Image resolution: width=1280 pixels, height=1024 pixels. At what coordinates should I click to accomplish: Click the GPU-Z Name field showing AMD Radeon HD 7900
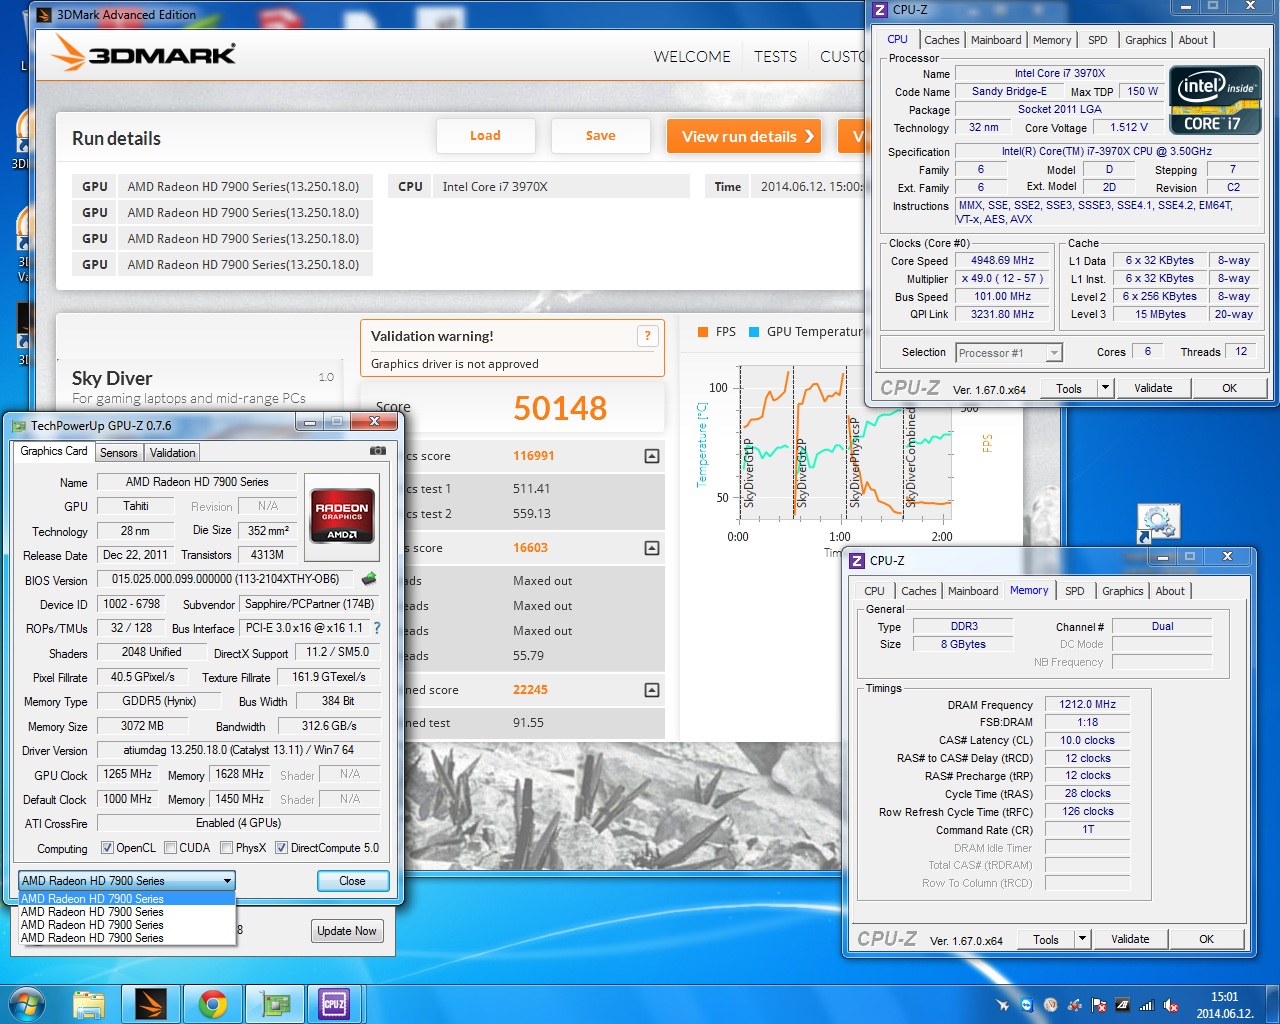197,482
